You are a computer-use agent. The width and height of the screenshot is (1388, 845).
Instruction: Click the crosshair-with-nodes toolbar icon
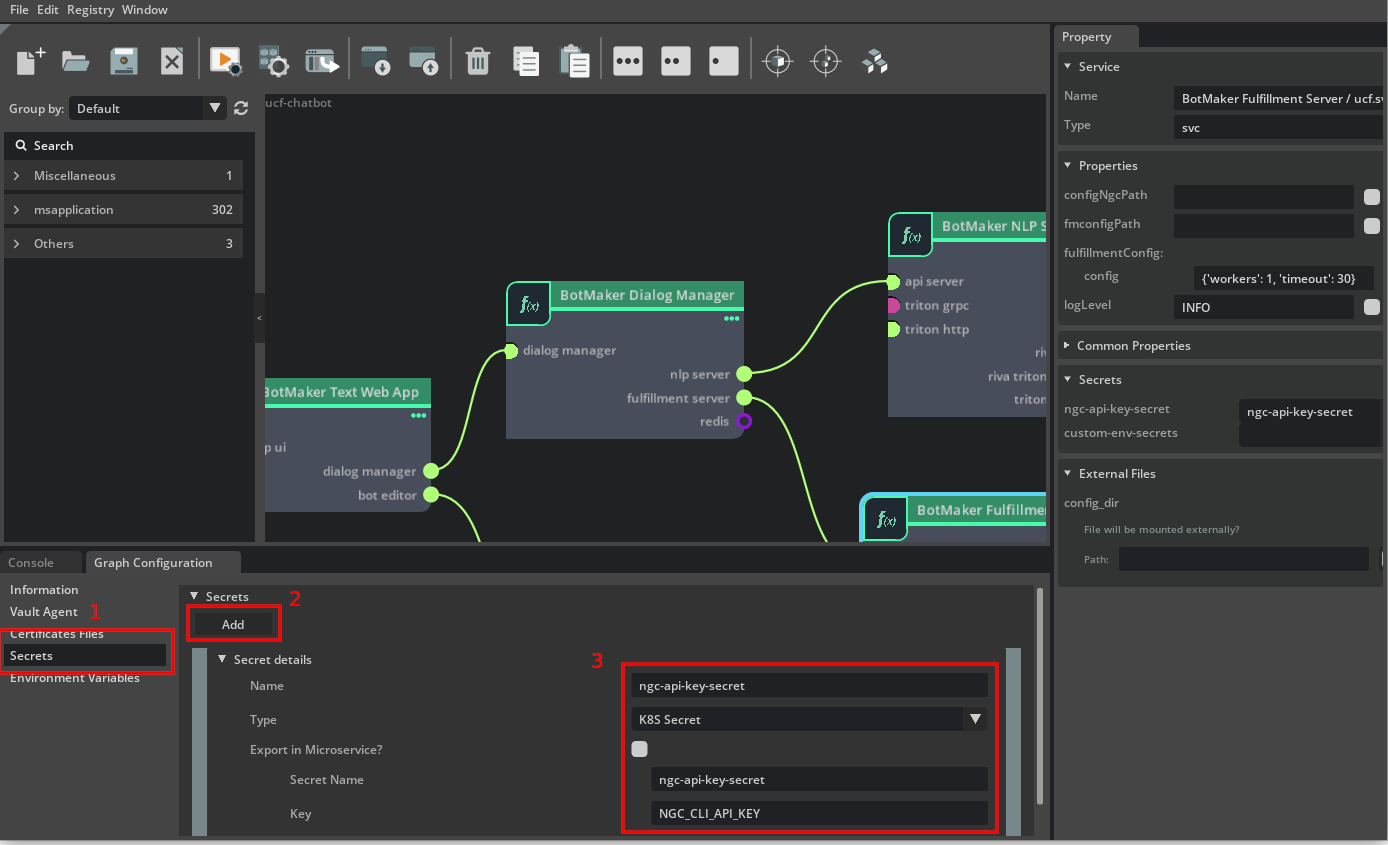point(826,61)
